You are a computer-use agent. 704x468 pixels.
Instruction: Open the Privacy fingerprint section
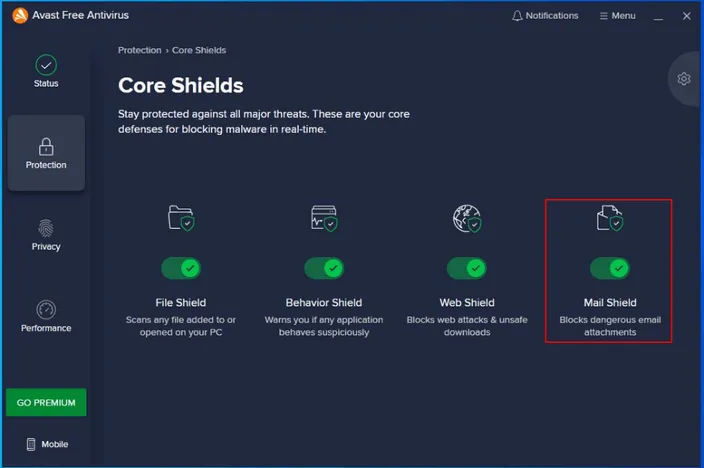(x=46, y=234)
